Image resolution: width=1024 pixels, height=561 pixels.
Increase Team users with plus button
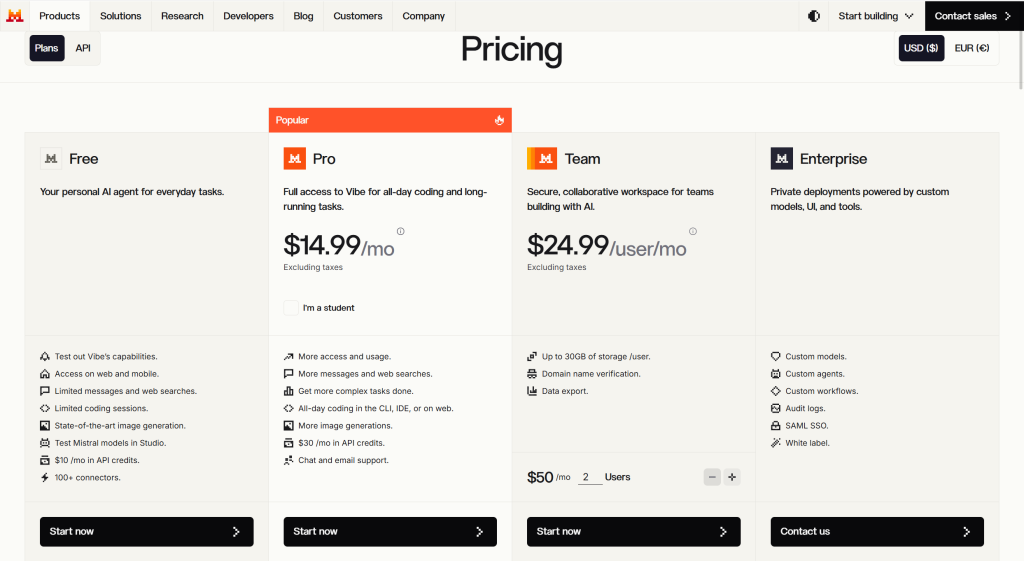tap(732, 477)
